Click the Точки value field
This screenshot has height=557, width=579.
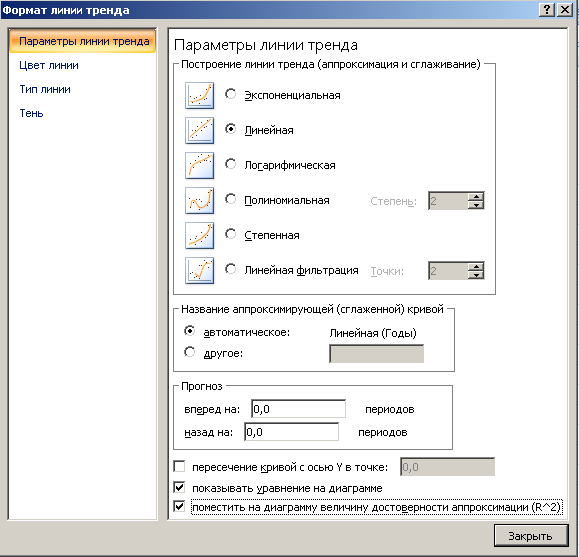[448, 271]
